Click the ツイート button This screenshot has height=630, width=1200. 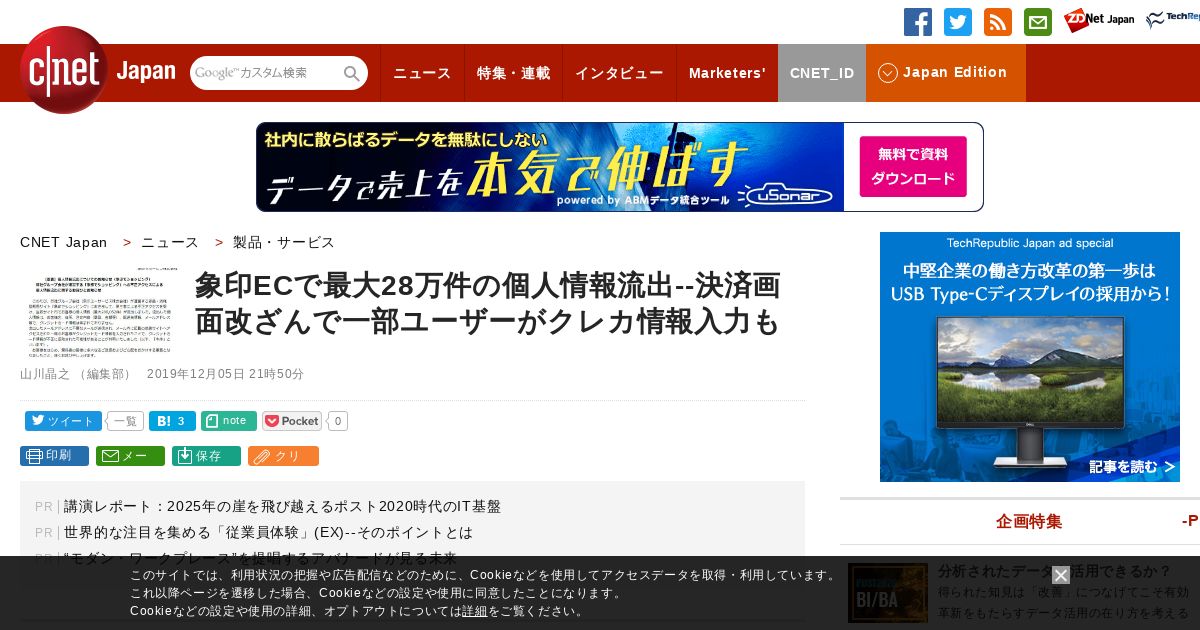point(63,421)
